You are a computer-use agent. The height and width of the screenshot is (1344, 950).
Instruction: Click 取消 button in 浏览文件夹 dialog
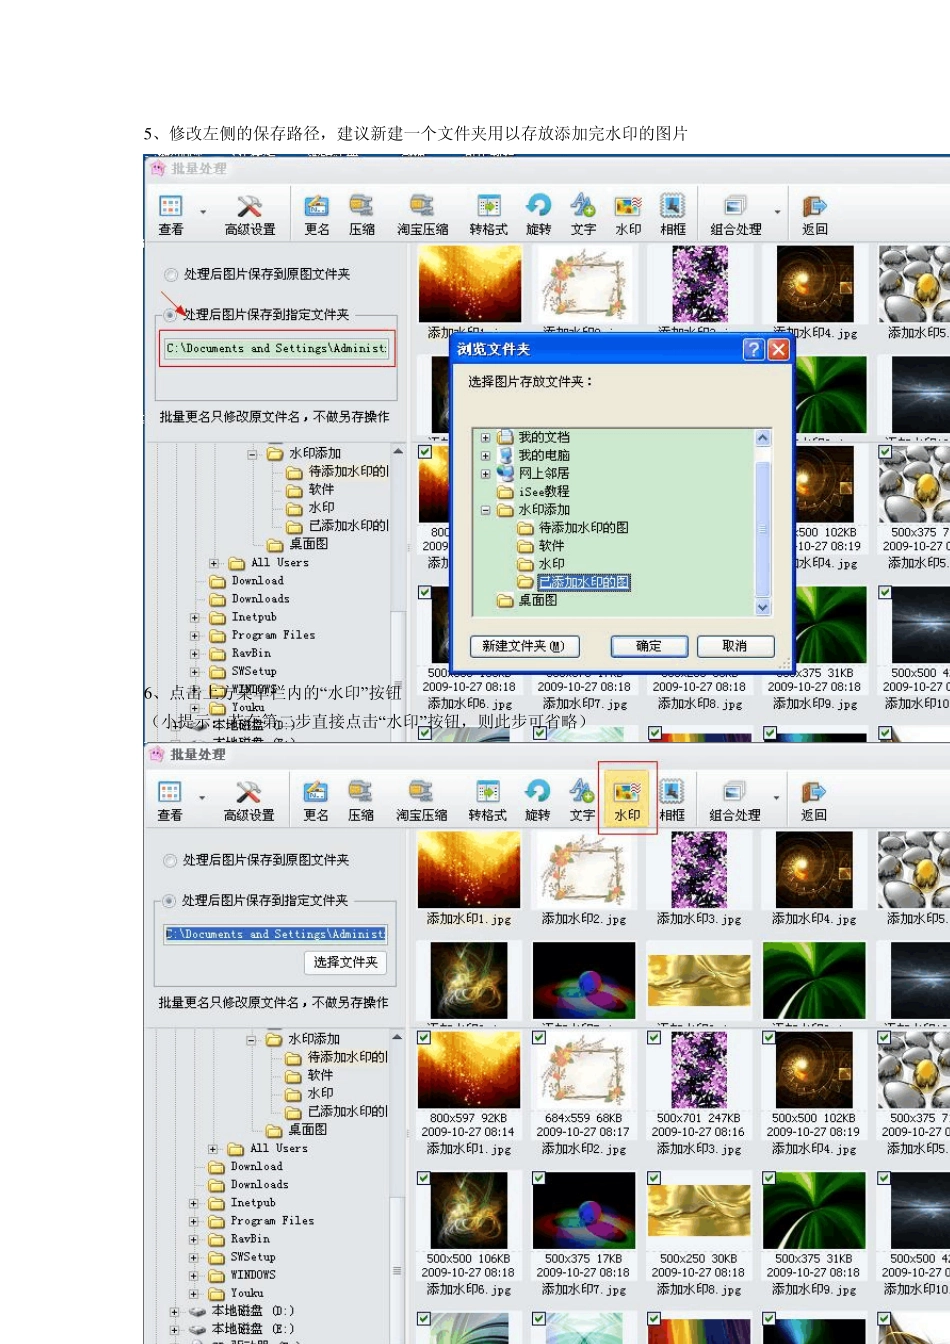(x=735, y=646)
